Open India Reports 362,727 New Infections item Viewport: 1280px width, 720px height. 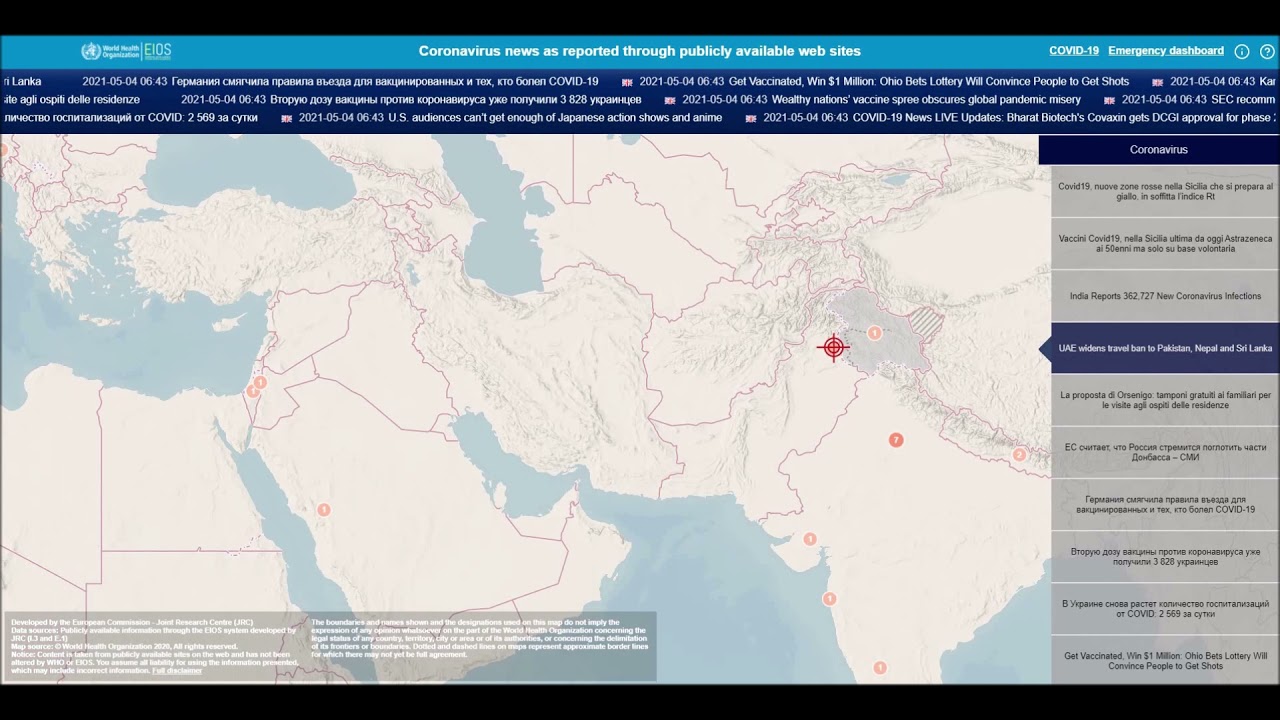click(x=1165, y=296)
